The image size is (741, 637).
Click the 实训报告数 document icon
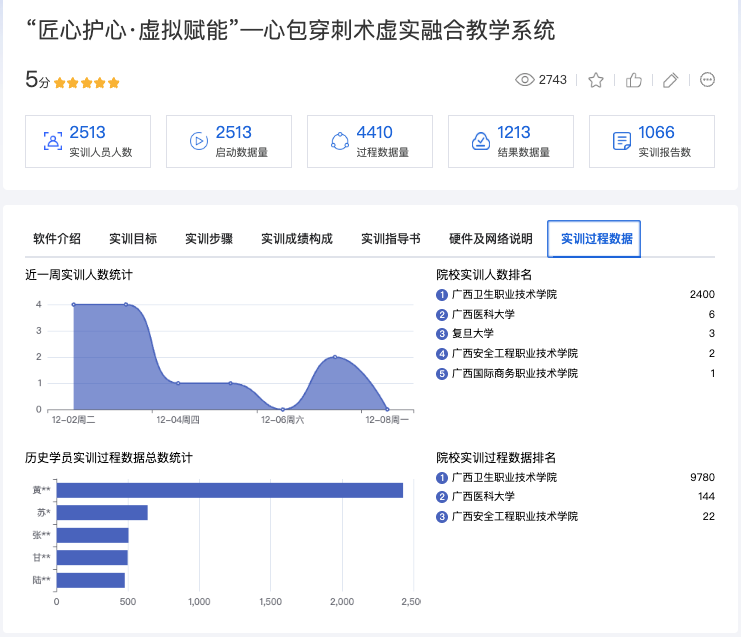point(621,141)
